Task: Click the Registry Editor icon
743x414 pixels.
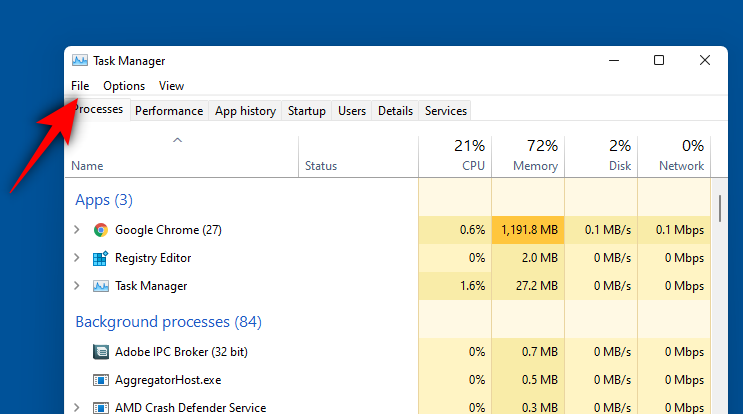Action: pos(100,258)
